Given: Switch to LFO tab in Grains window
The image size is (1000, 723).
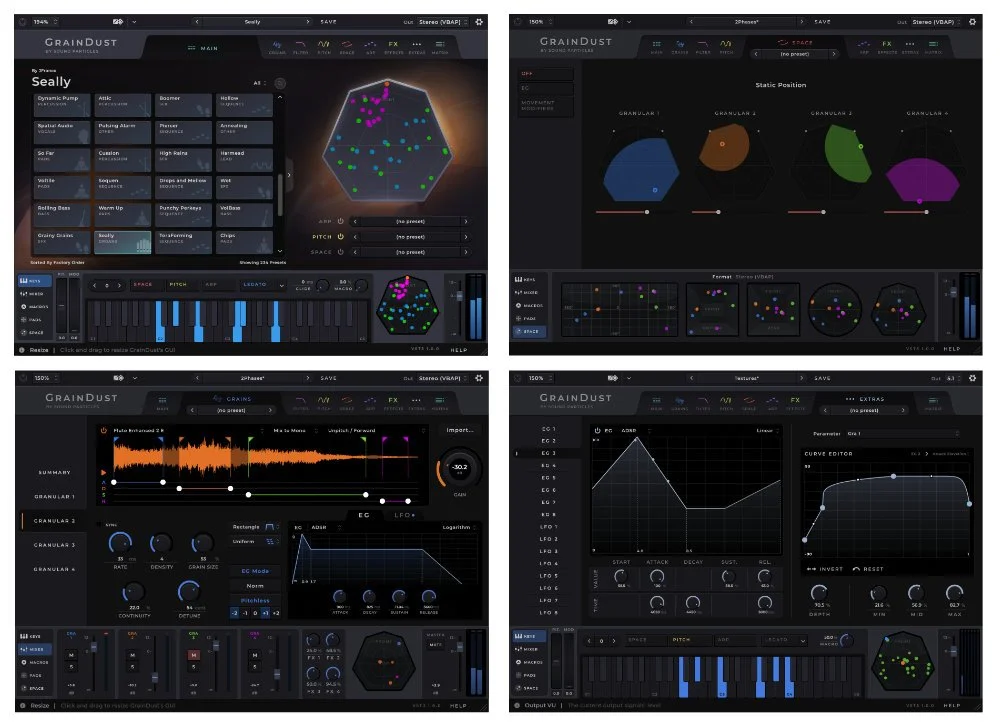Looking at the screenshot, I should pos(404,515).
